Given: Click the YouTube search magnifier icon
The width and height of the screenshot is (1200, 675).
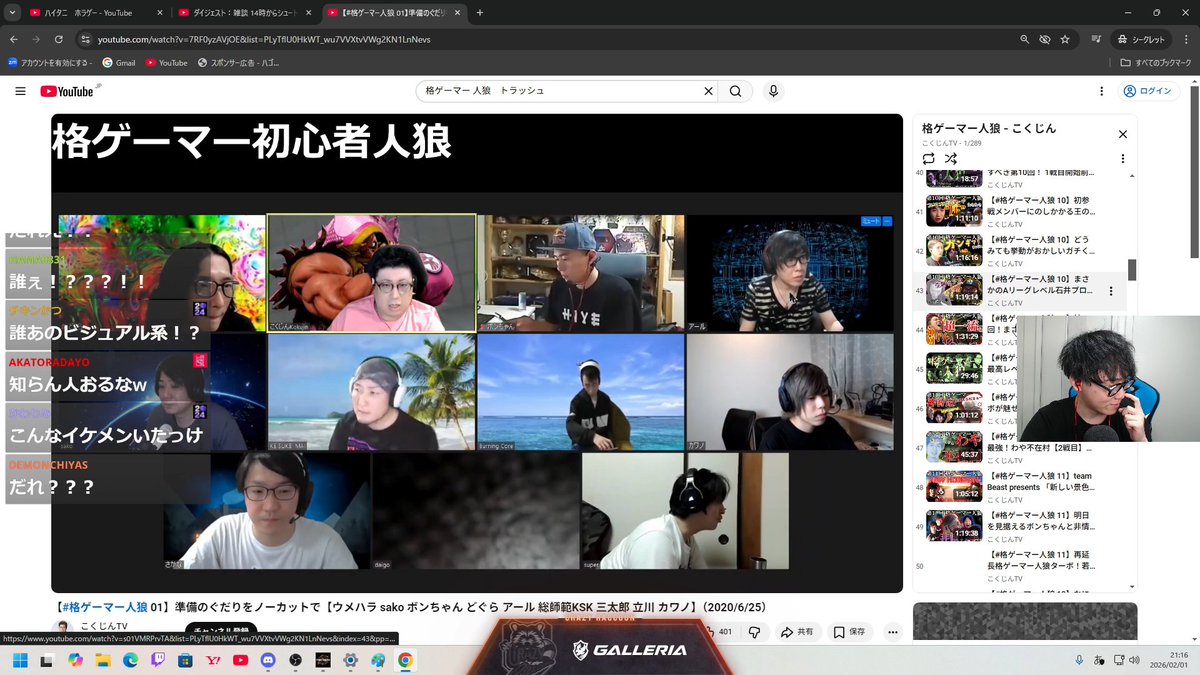Looking at the screenshot, I should point(734,90).
